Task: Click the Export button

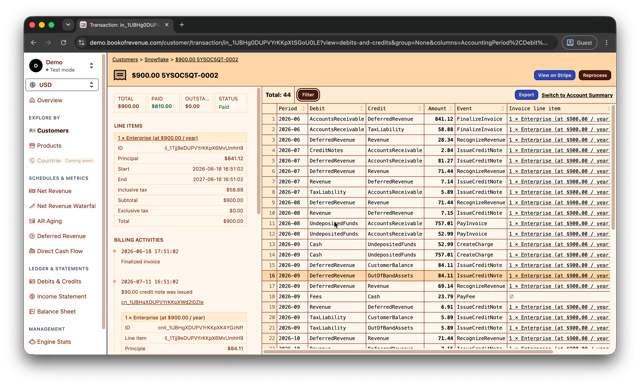Action: tap(526, 95)
